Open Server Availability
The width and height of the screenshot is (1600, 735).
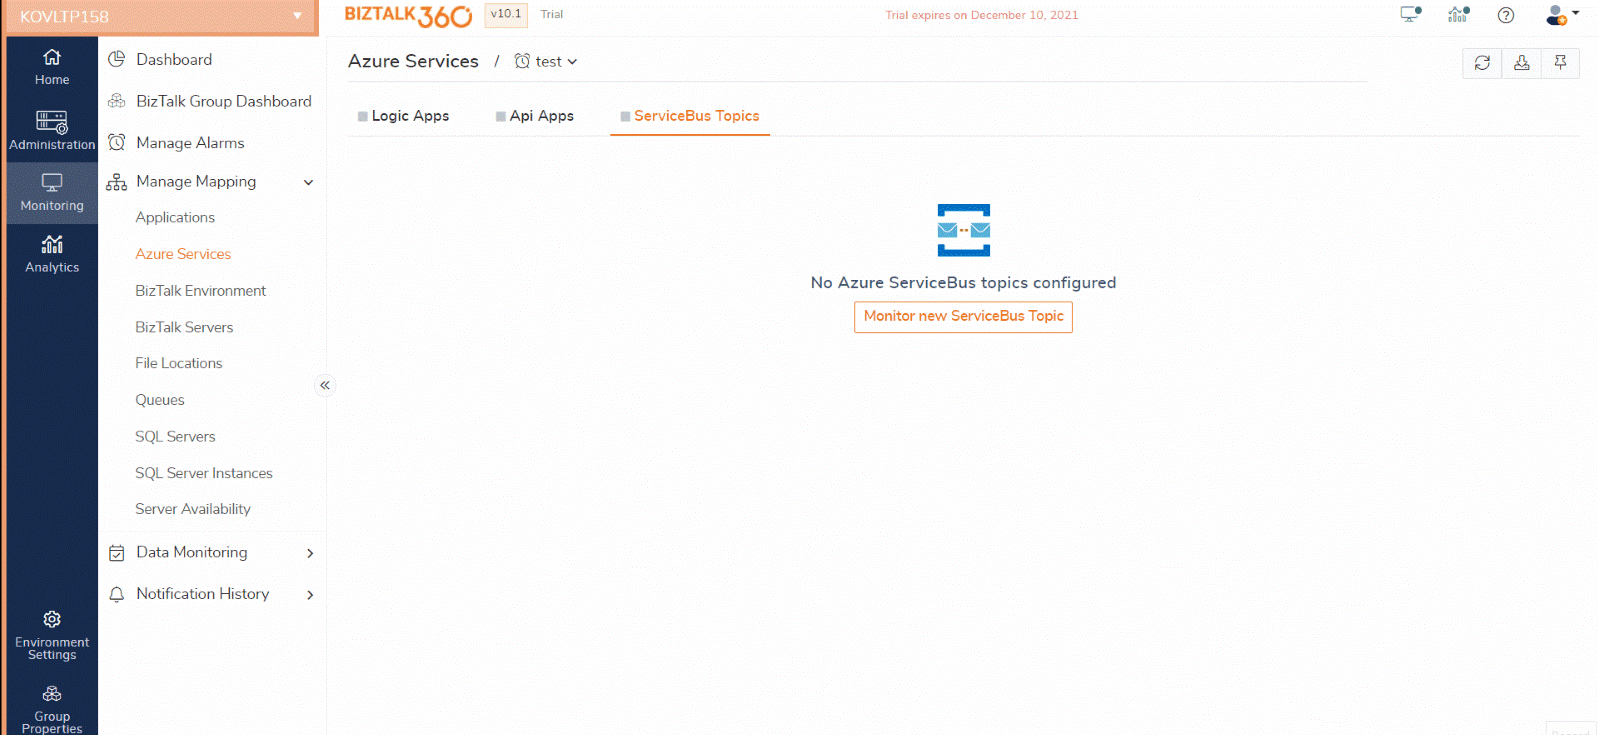(193, 509)
